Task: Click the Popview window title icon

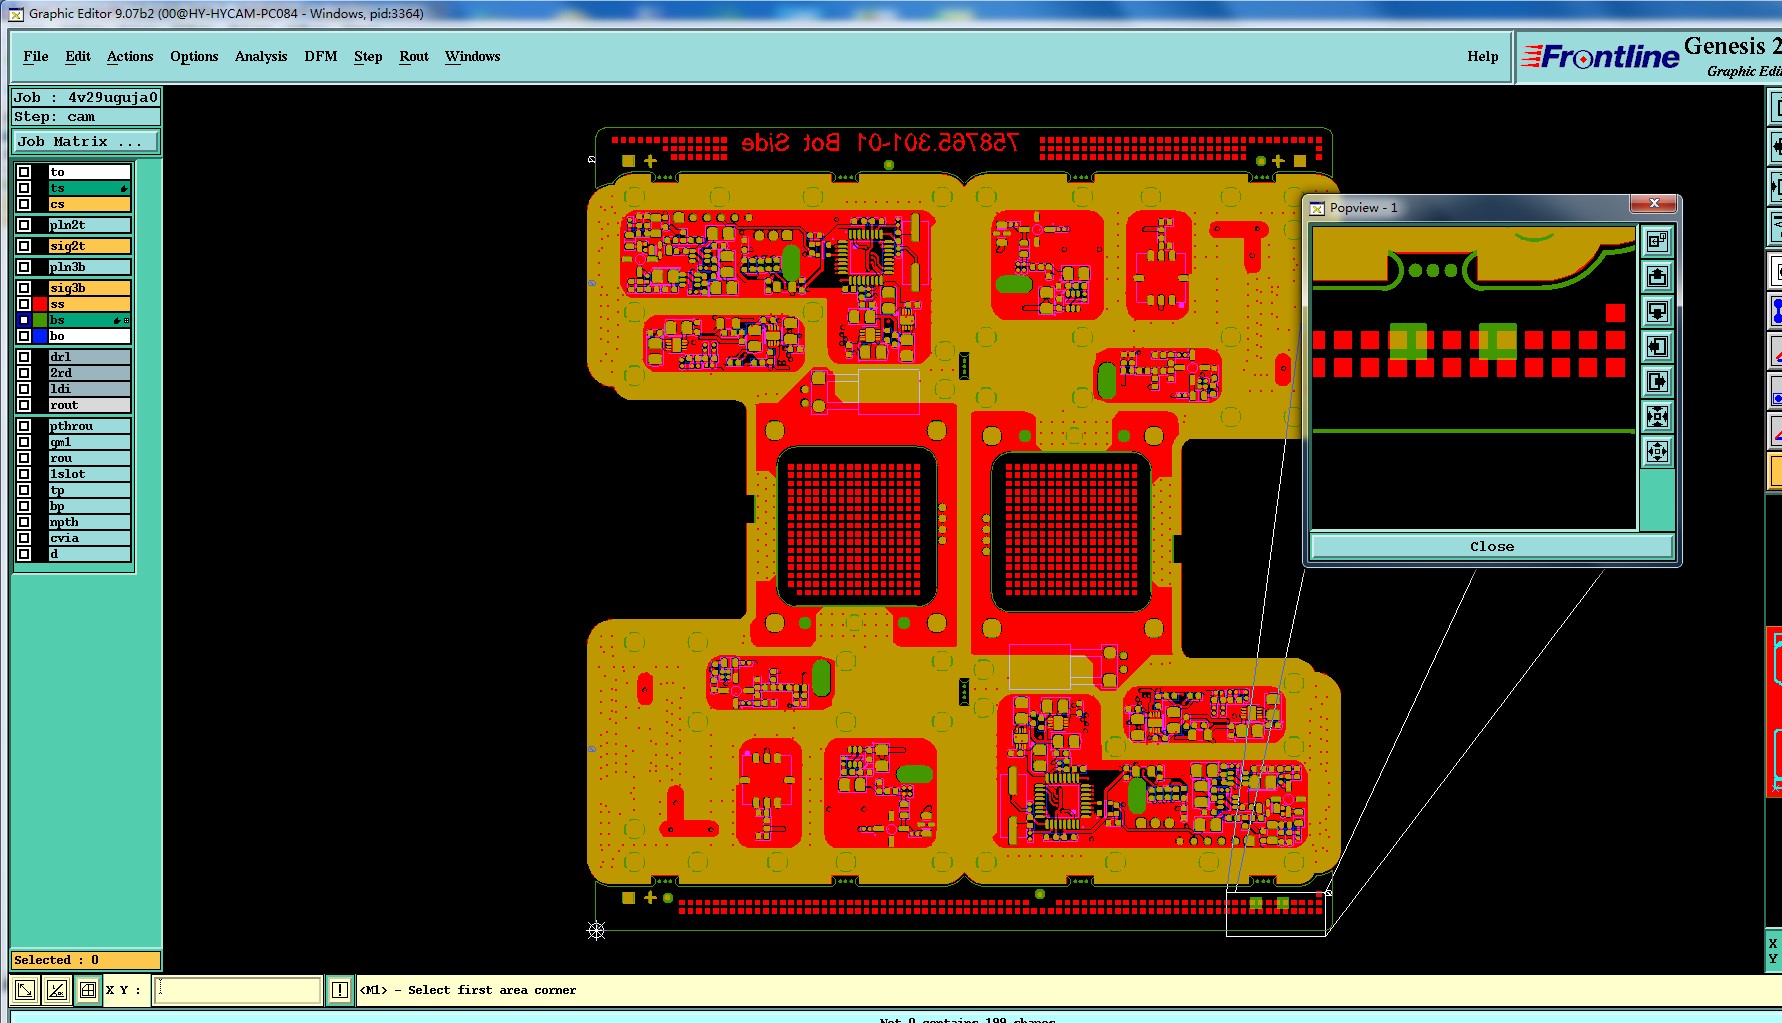Action: tap(1317, 208)
